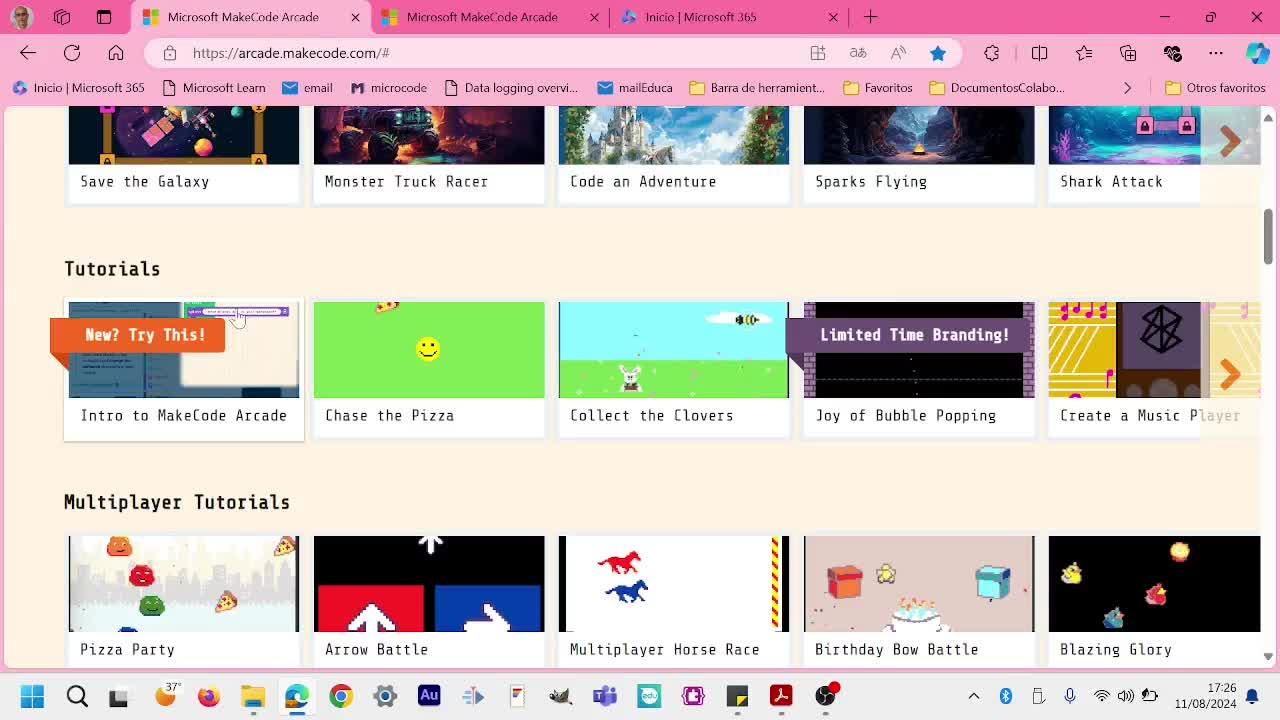This screenshot has height=720, width=1280.
Task: Launch Firefox from the taskbar
Action: pos(209,696)
